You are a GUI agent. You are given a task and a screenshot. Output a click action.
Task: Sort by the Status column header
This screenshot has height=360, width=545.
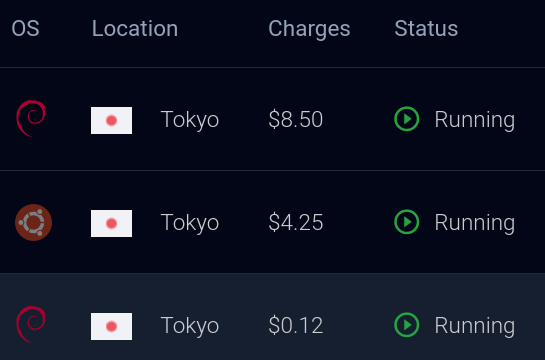pyautogui.click(x=426, y=28)
